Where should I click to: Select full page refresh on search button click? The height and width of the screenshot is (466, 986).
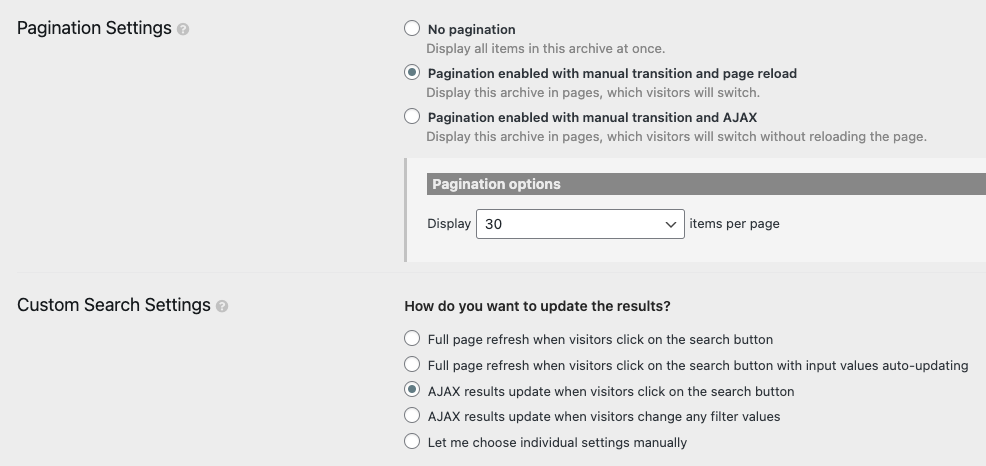click(412, 338)
